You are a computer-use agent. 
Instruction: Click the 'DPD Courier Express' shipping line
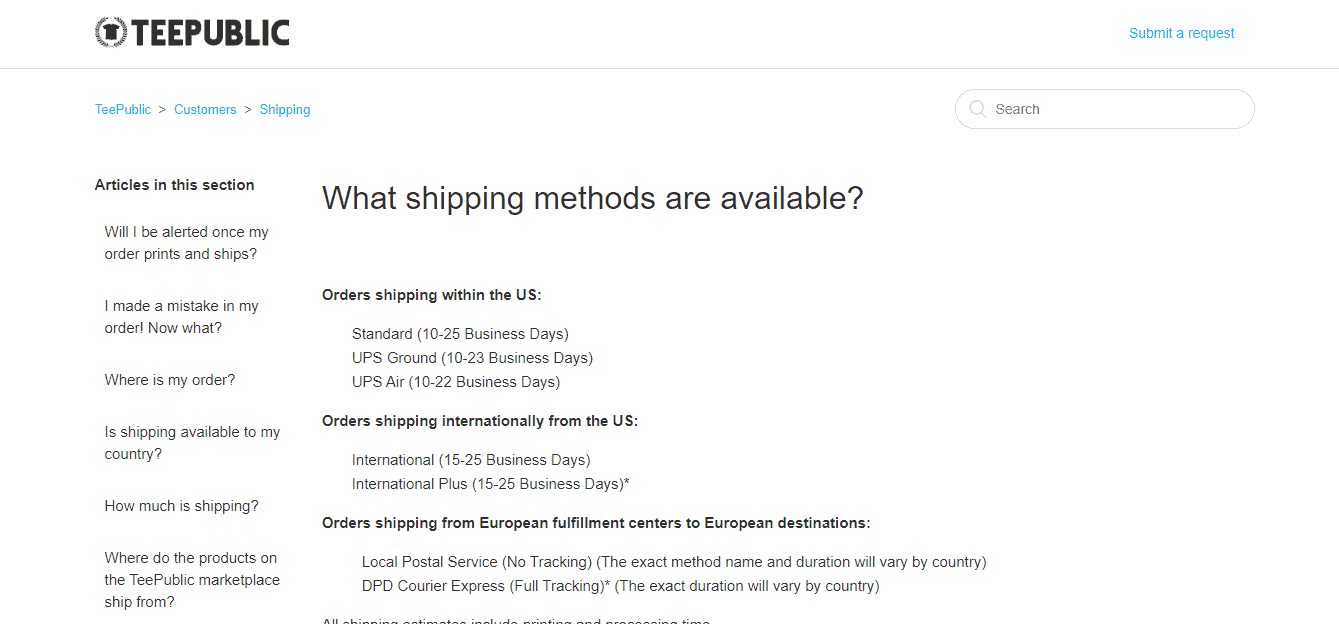pos(621,586)
